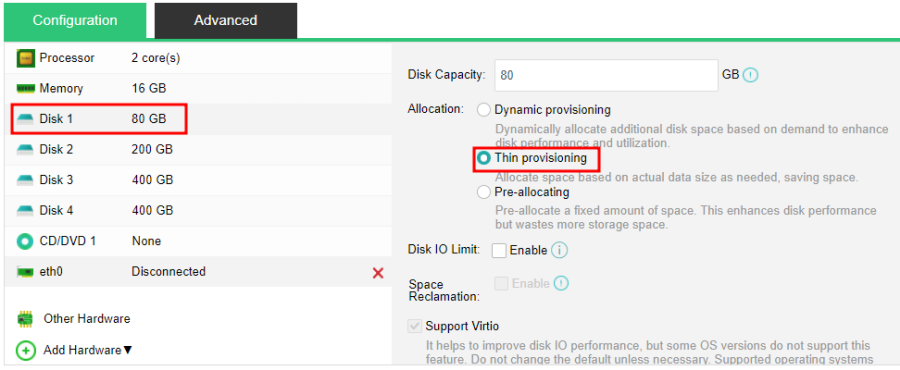900x370 pixels.
Task: Click the Disk Capacity input field
Action: (x=606, y=75)
